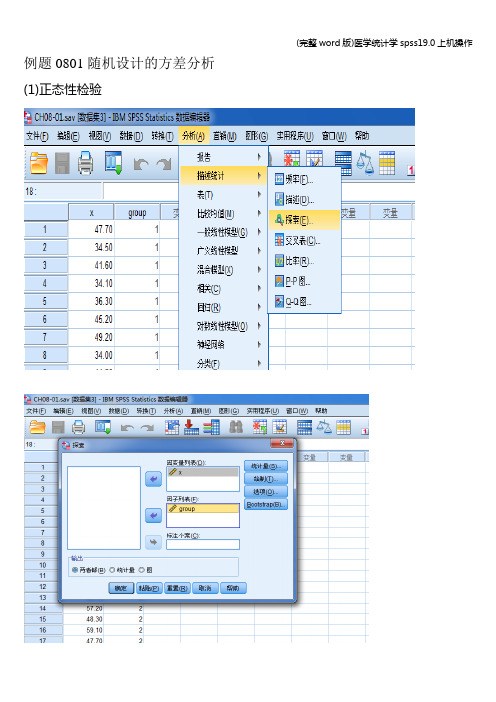This screenshot has height=702, width=496.
Task: Choose 描述(D)... in 描述统计 submenu
Action: (x=304, y=200)
